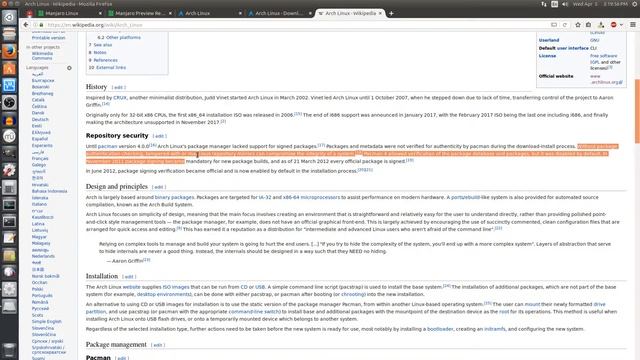Image resolution: width=640 pixels, height=360 pixels.
Task: Select the Arch Linux - Wikipedia tab
Action: (350, 13)
